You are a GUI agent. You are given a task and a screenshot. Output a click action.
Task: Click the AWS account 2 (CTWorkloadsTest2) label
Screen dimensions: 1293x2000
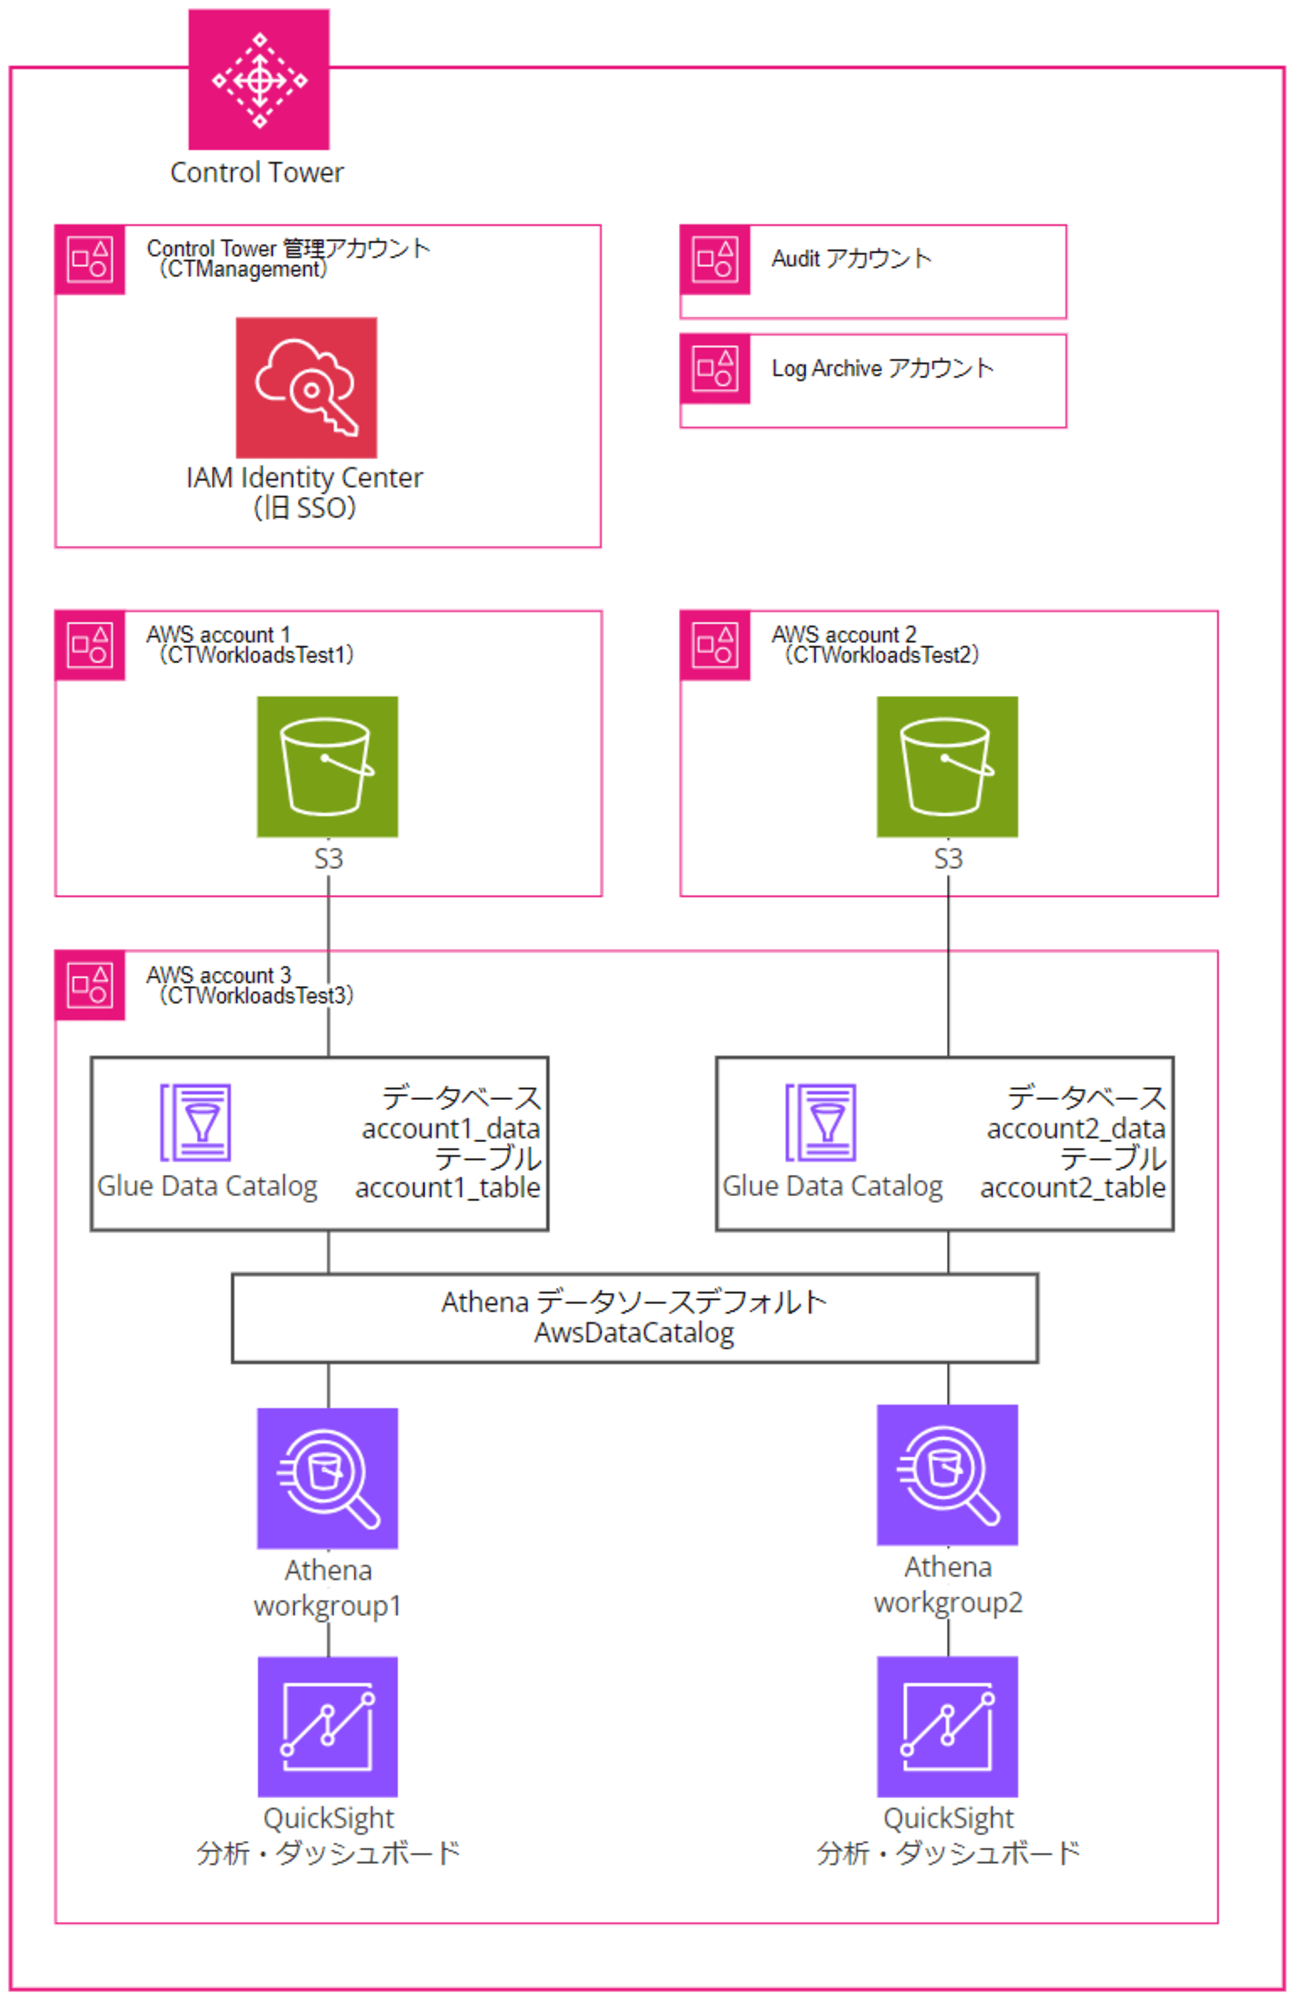(875, 645)
